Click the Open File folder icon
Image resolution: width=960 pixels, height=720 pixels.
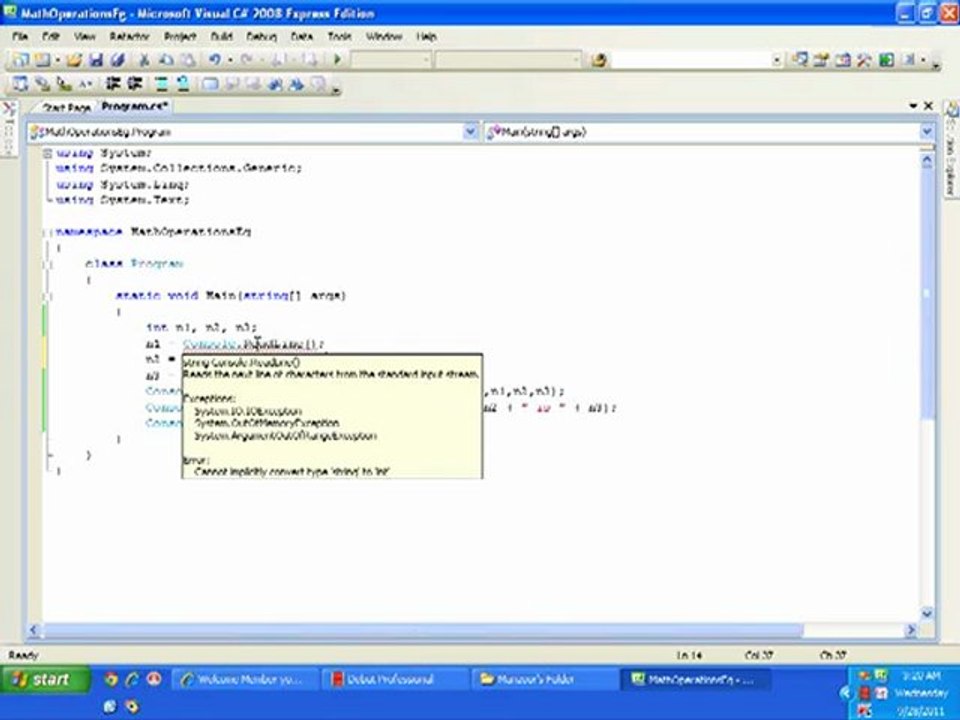point(75,59)
